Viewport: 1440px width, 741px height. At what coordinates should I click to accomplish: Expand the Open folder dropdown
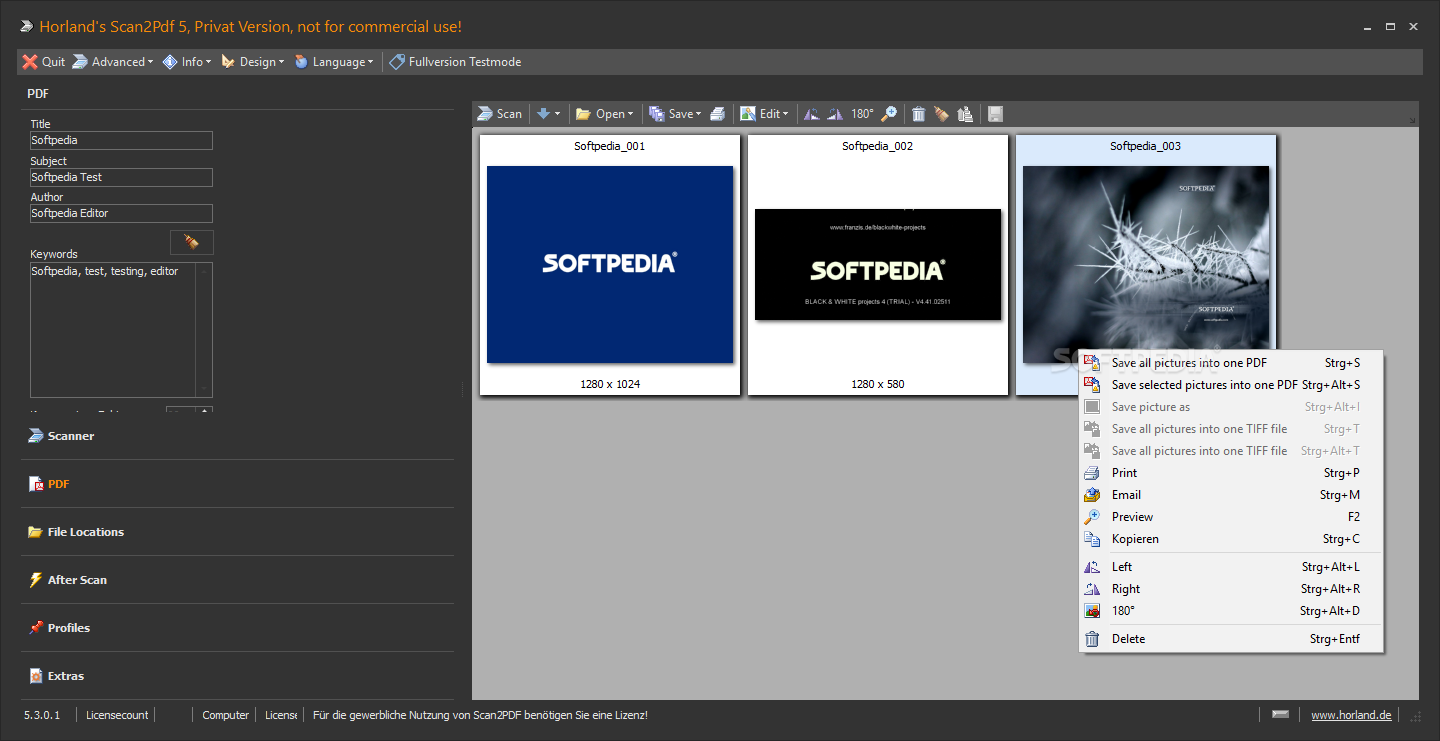pos(604,114)
